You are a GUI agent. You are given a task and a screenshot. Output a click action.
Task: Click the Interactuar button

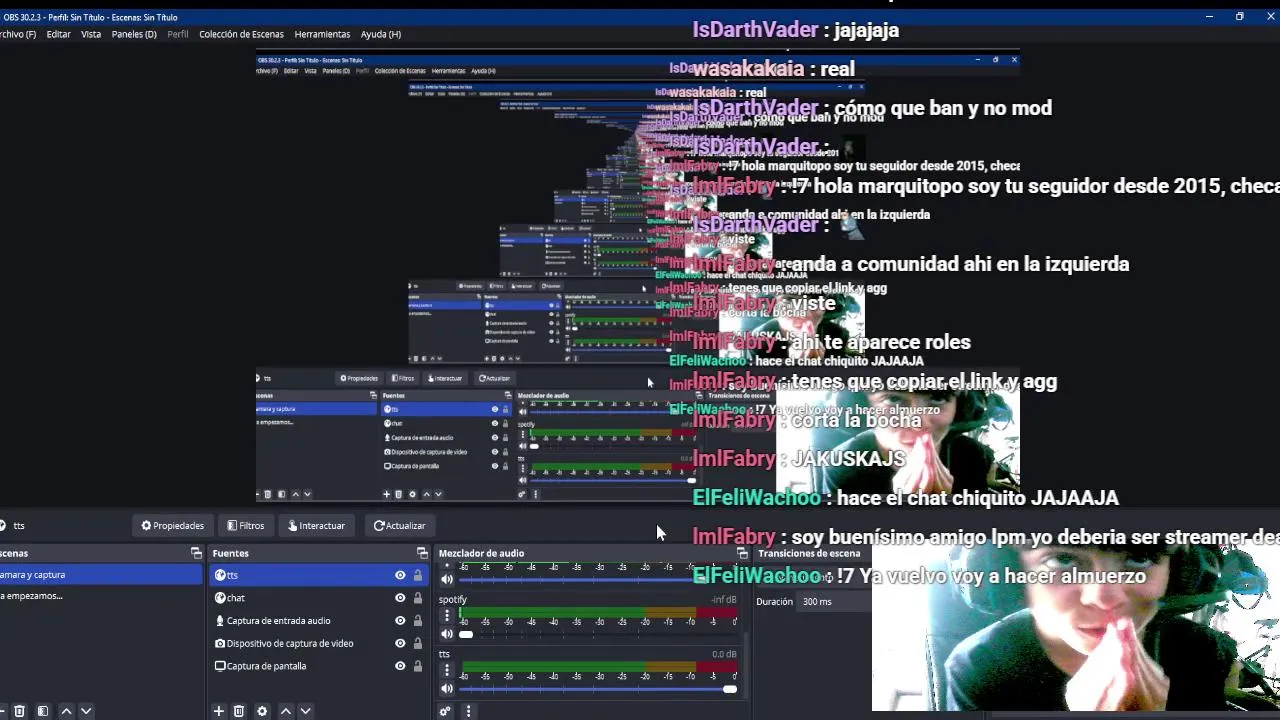(316, 525)
